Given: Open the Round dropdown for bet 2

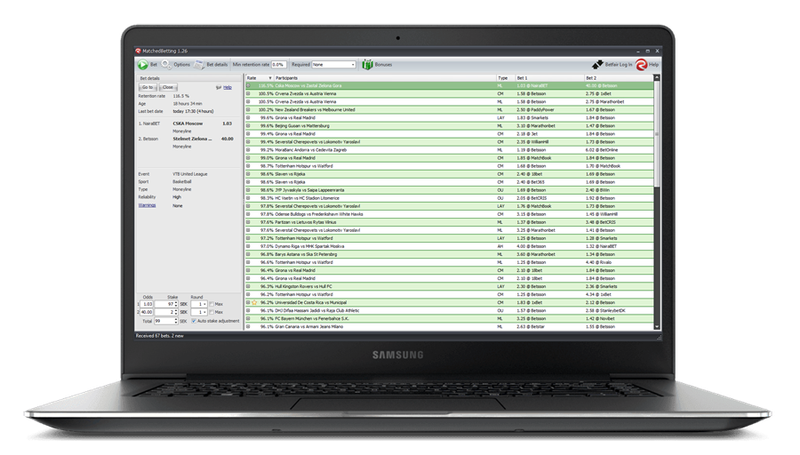Looking at the screenshot, I should click(199, 312).
